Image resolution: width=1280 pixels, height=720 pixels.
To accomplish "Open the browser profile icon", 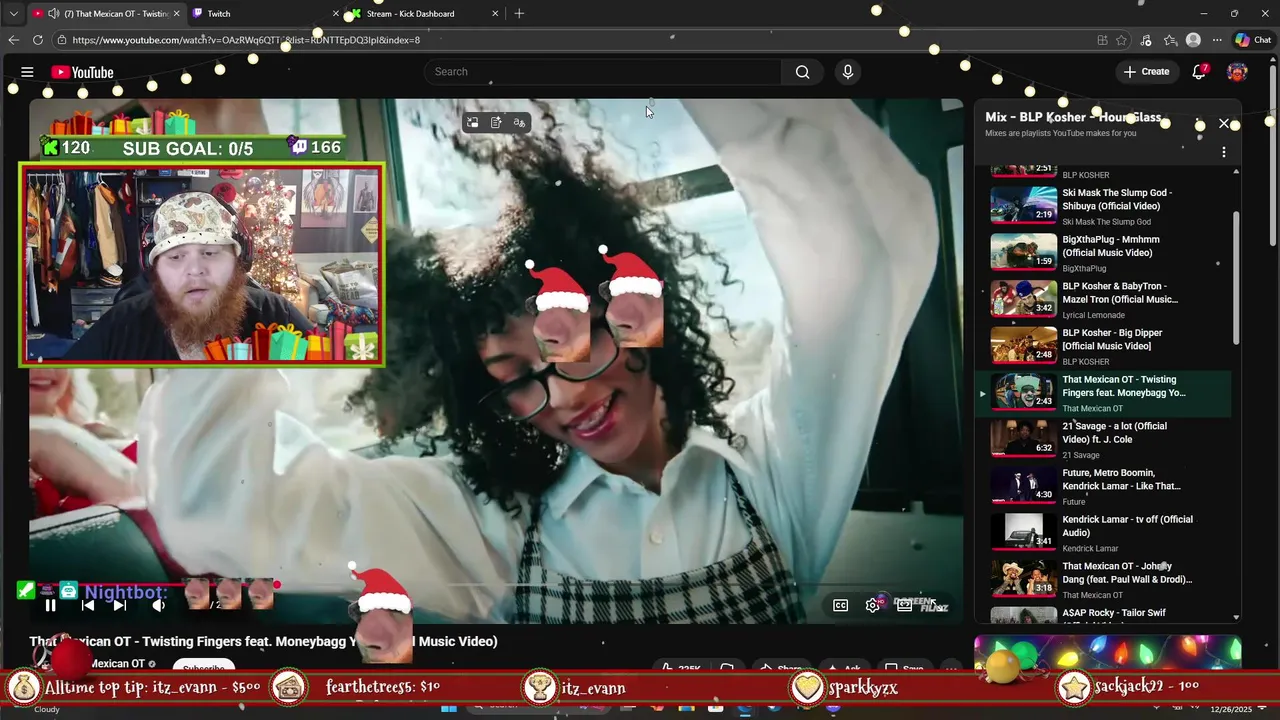I will (x=1193, y=40).
